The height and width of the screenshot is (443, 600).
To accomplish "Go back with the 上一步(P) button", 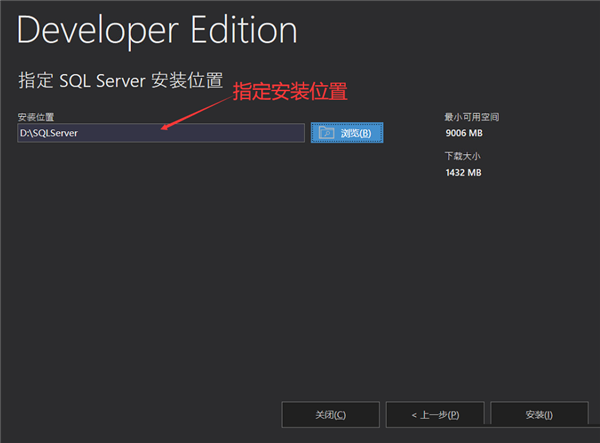I will 435,414.
